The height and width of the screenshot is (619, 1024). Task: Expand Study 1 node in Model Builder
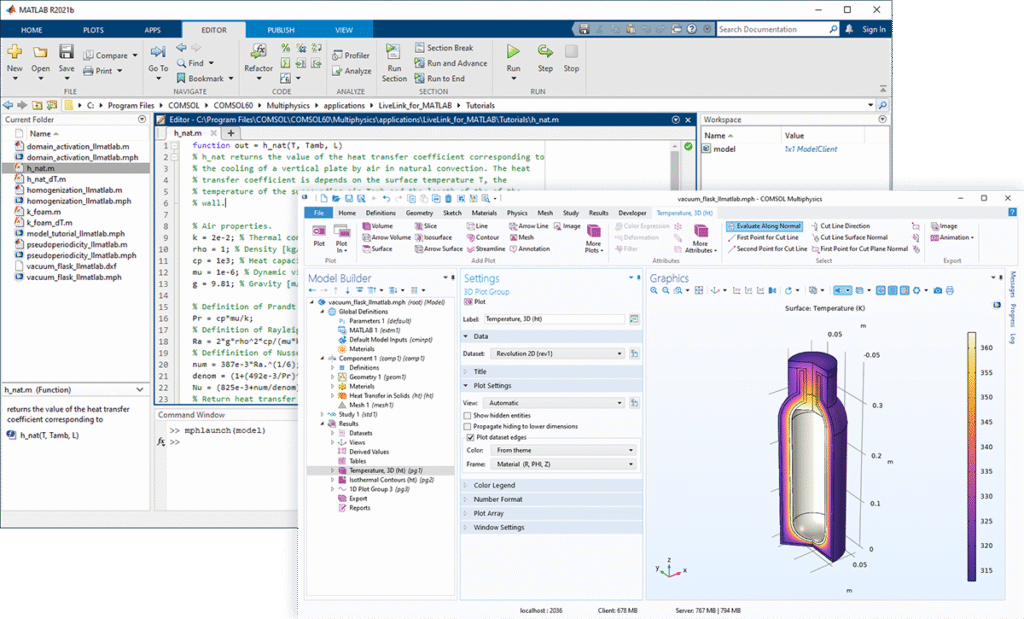tap(323, 414)
